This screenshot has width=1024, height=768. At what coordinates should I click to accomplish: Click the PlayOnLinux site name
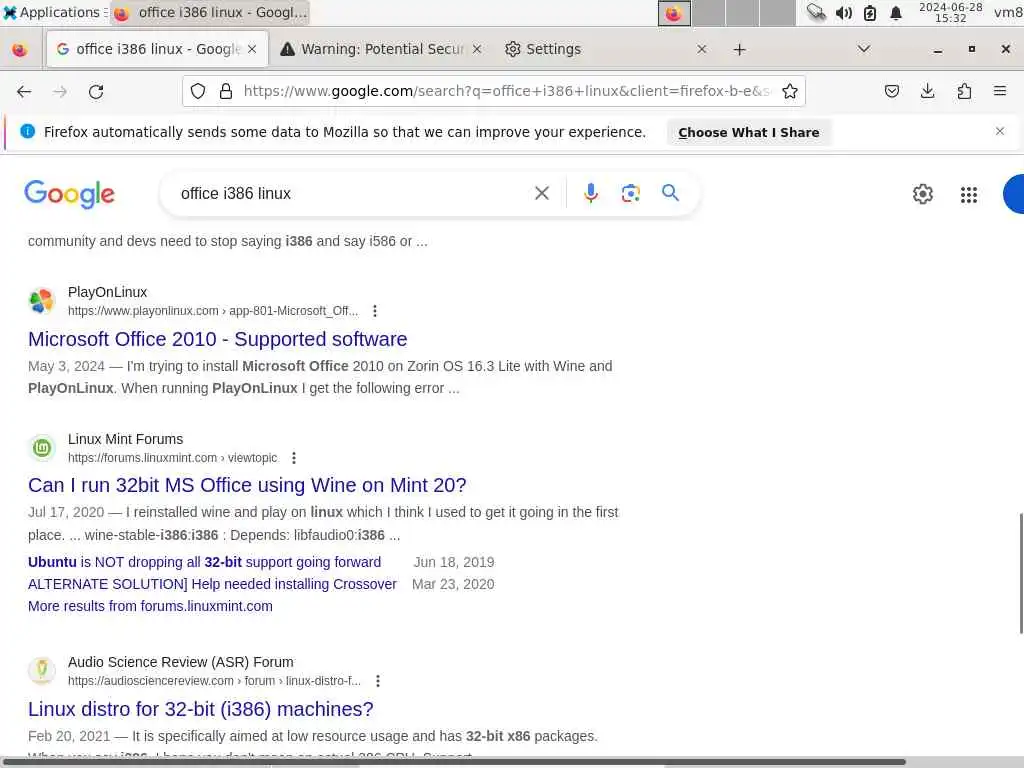point(107,292)
